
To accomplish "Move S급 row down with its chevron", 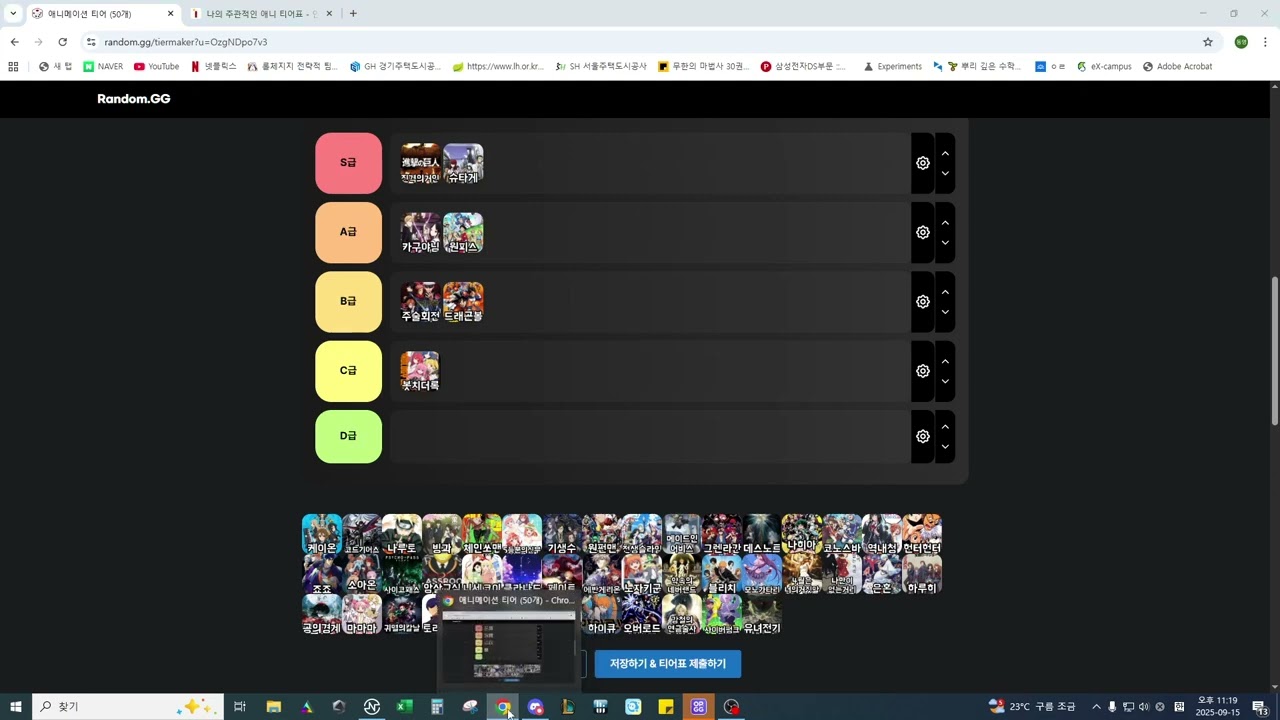I will (945, 173).
